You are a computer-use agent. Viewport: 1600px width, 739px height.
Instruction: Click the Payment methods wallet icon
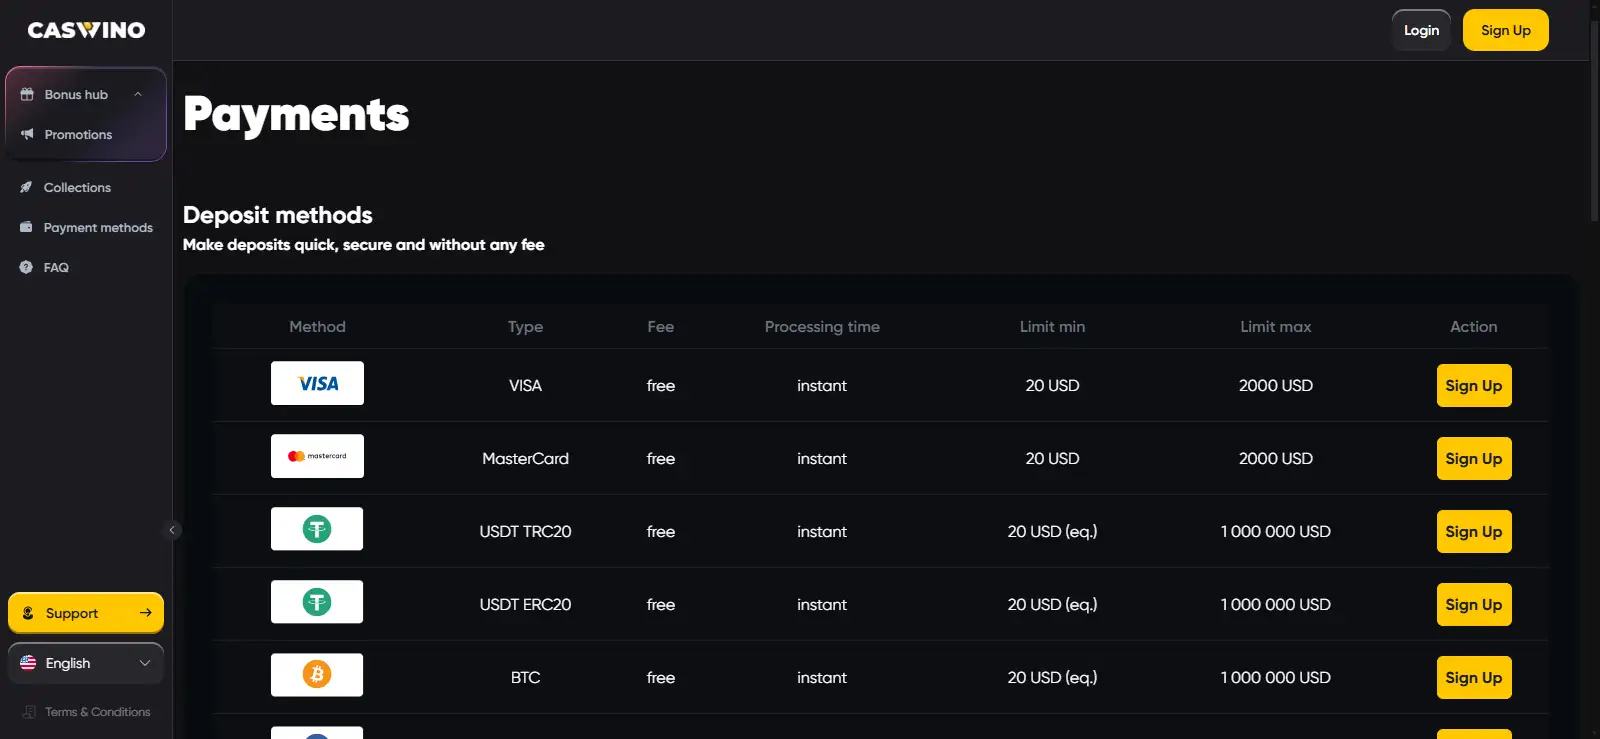coord(26,227)
